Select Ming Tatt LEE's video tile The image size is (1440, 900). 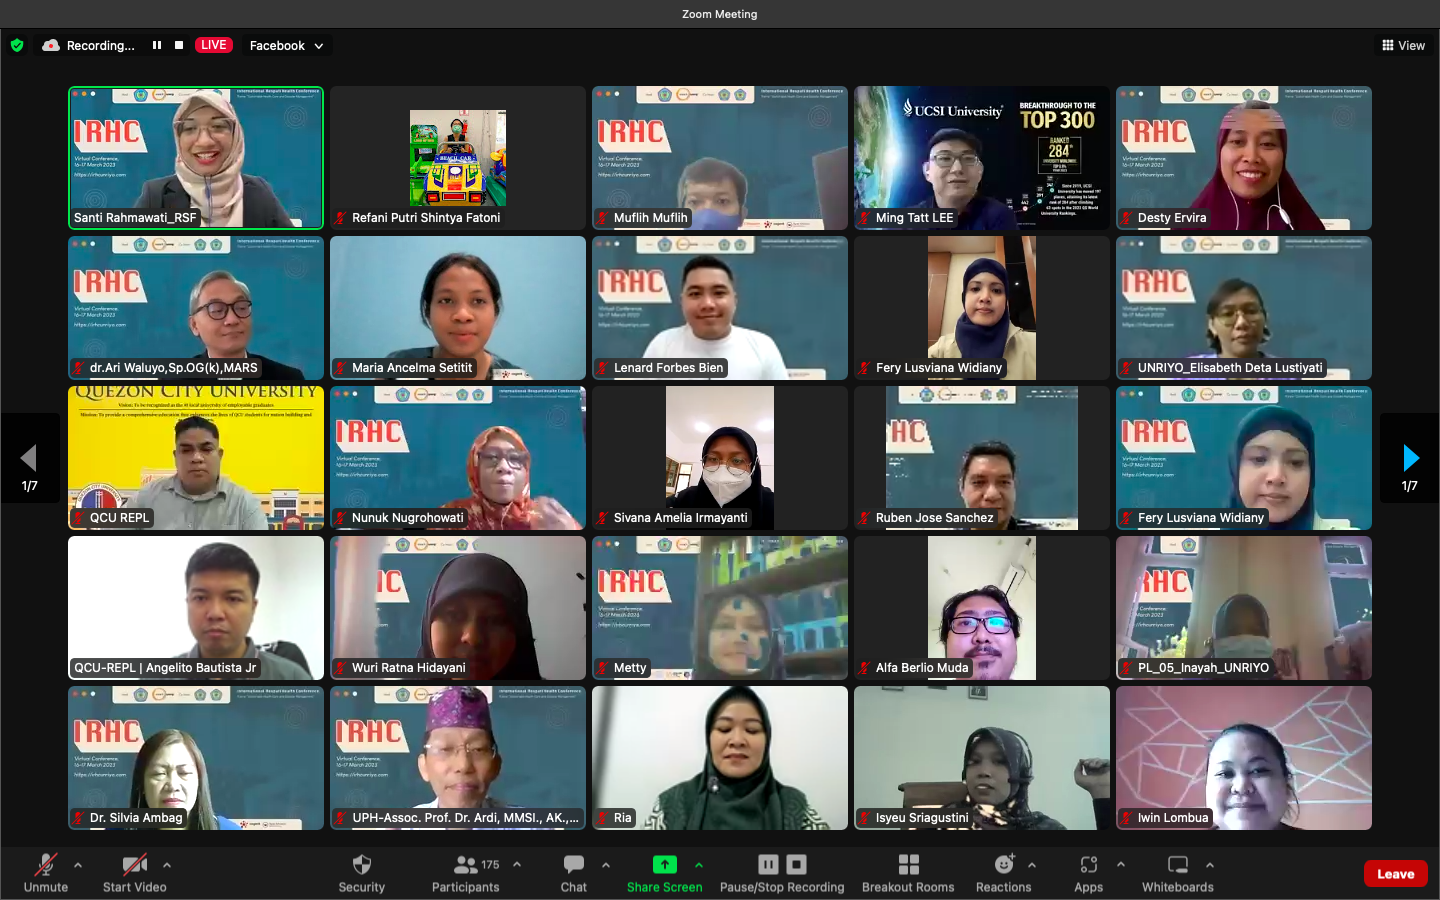pyautogui.click(x=981, y=157)
